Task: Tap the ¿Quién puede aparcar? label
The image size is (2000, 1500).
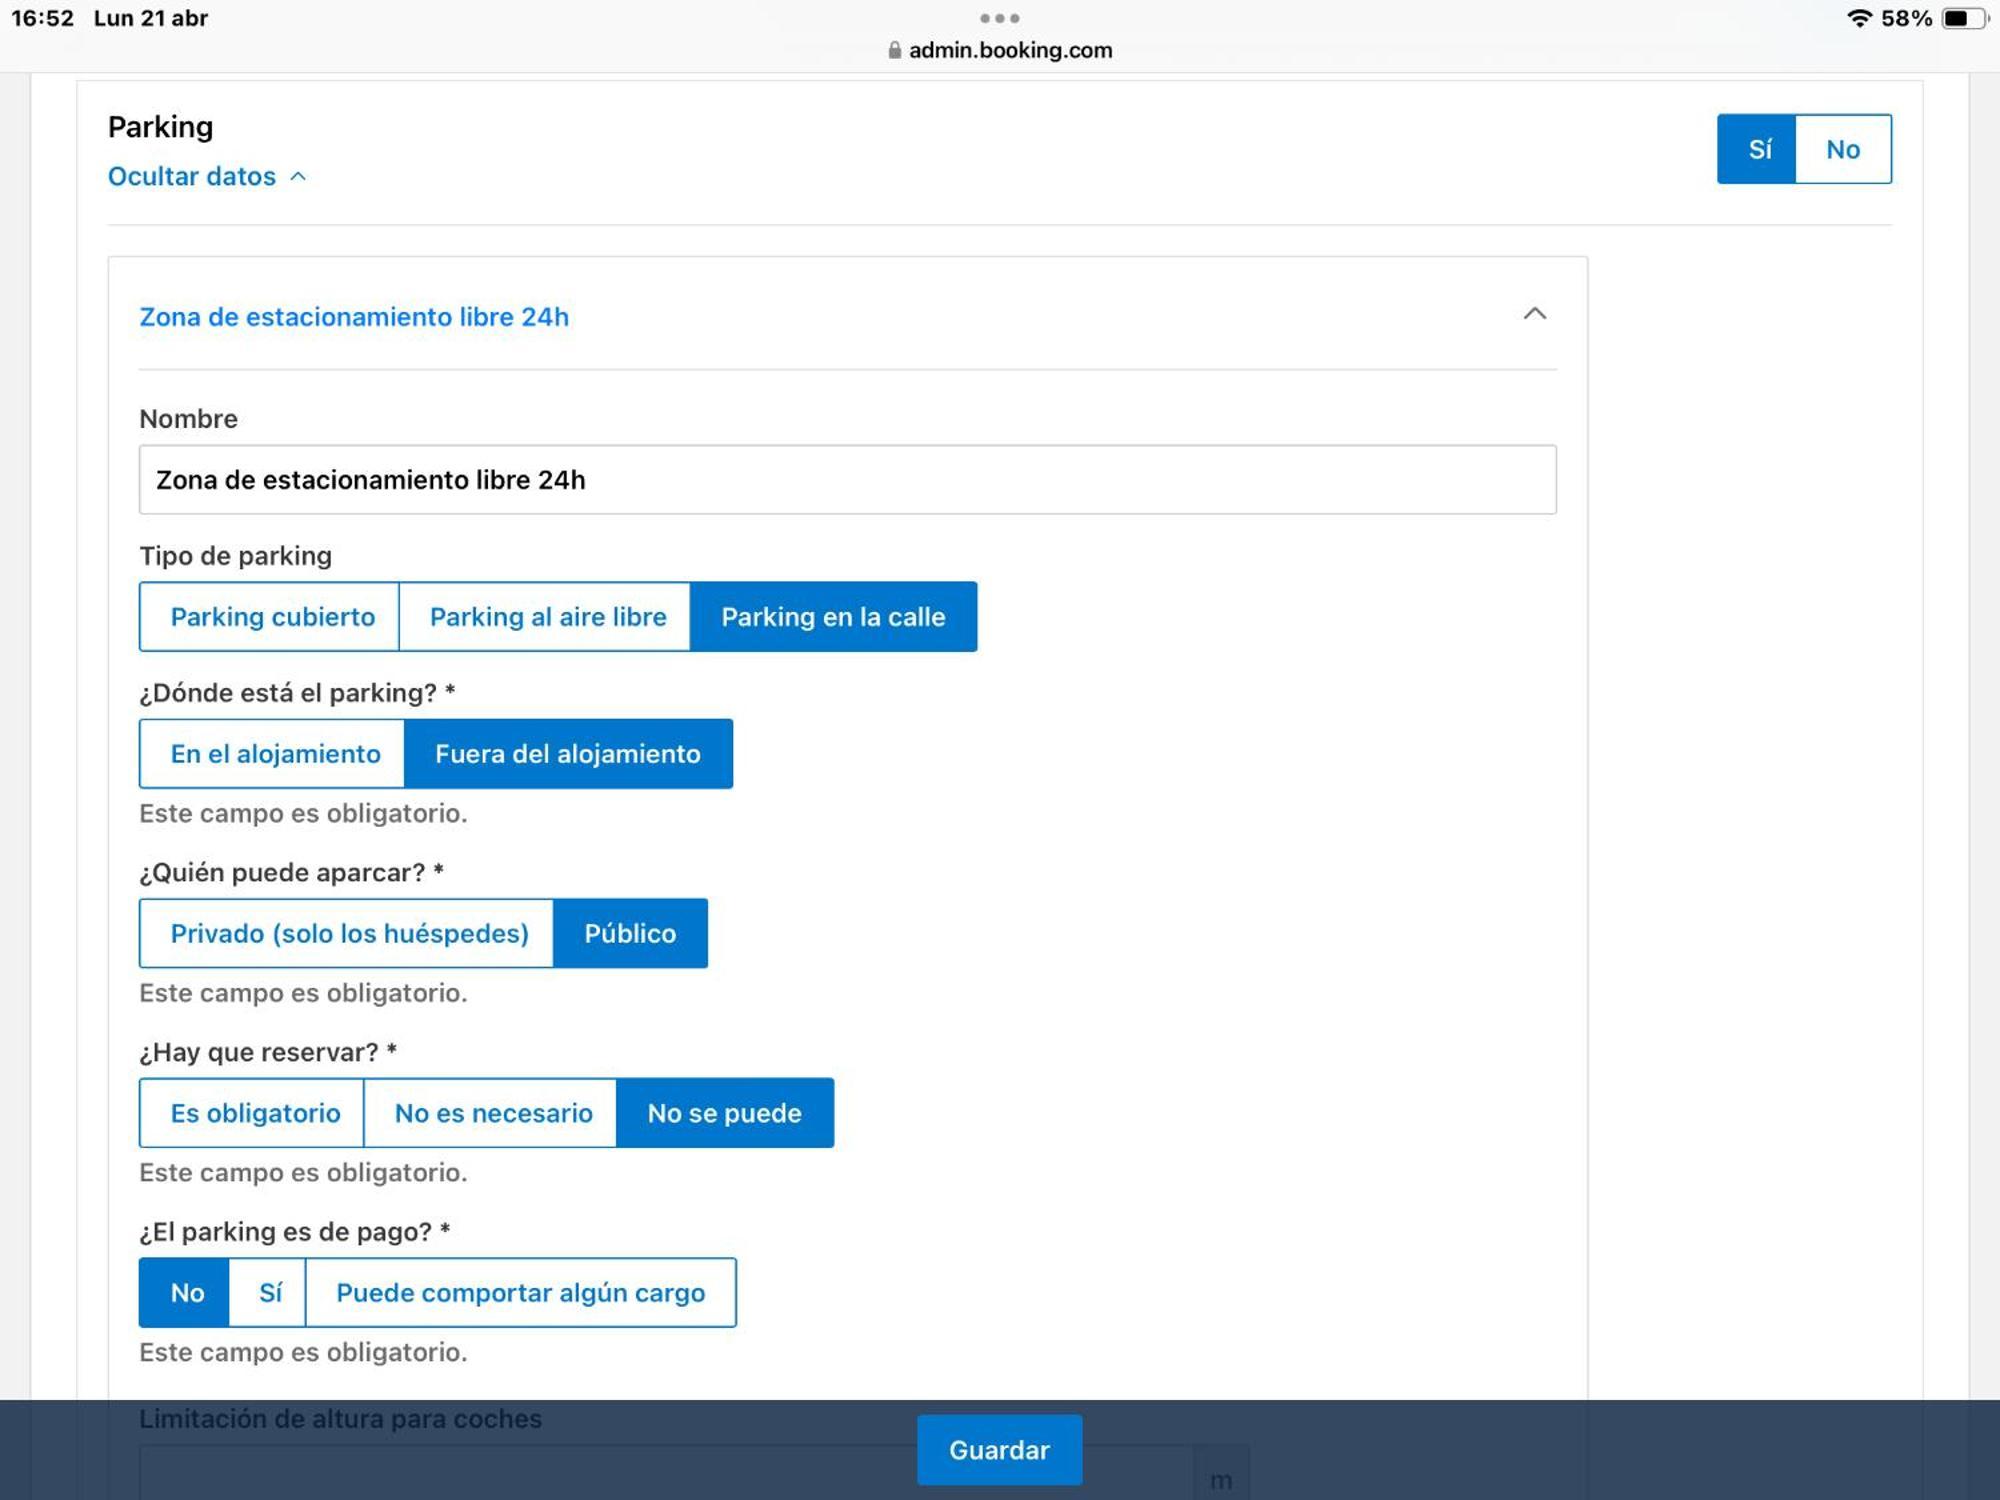Action: 291,873
